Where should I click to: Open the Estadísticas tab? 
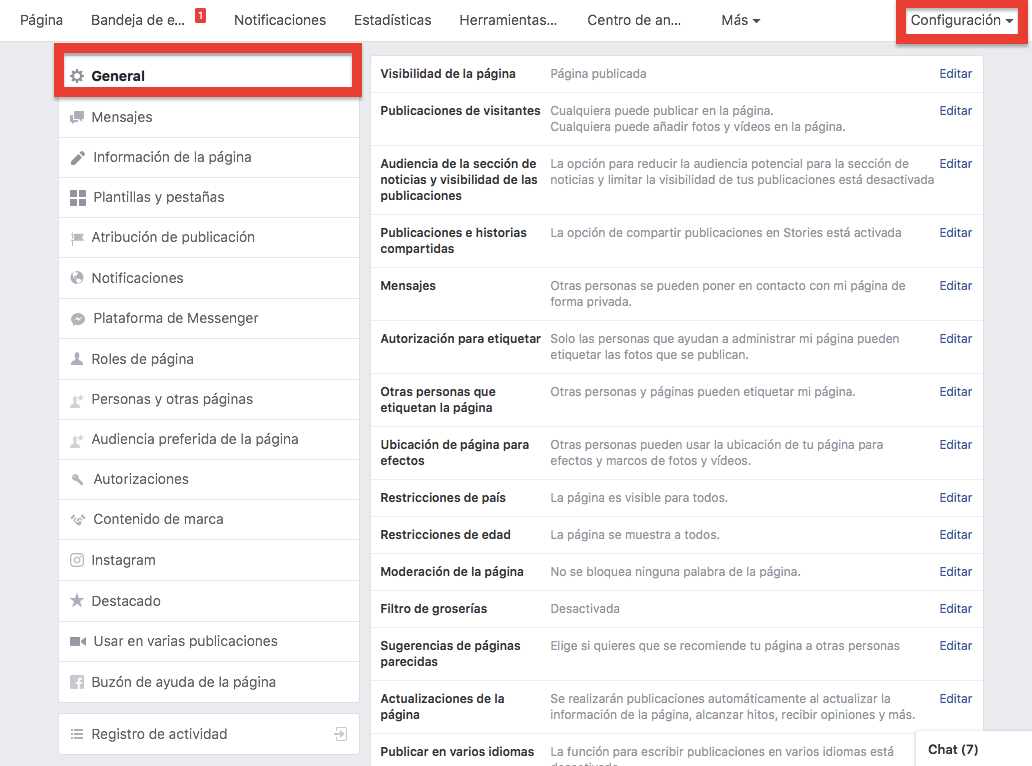(x=392, y=20)
